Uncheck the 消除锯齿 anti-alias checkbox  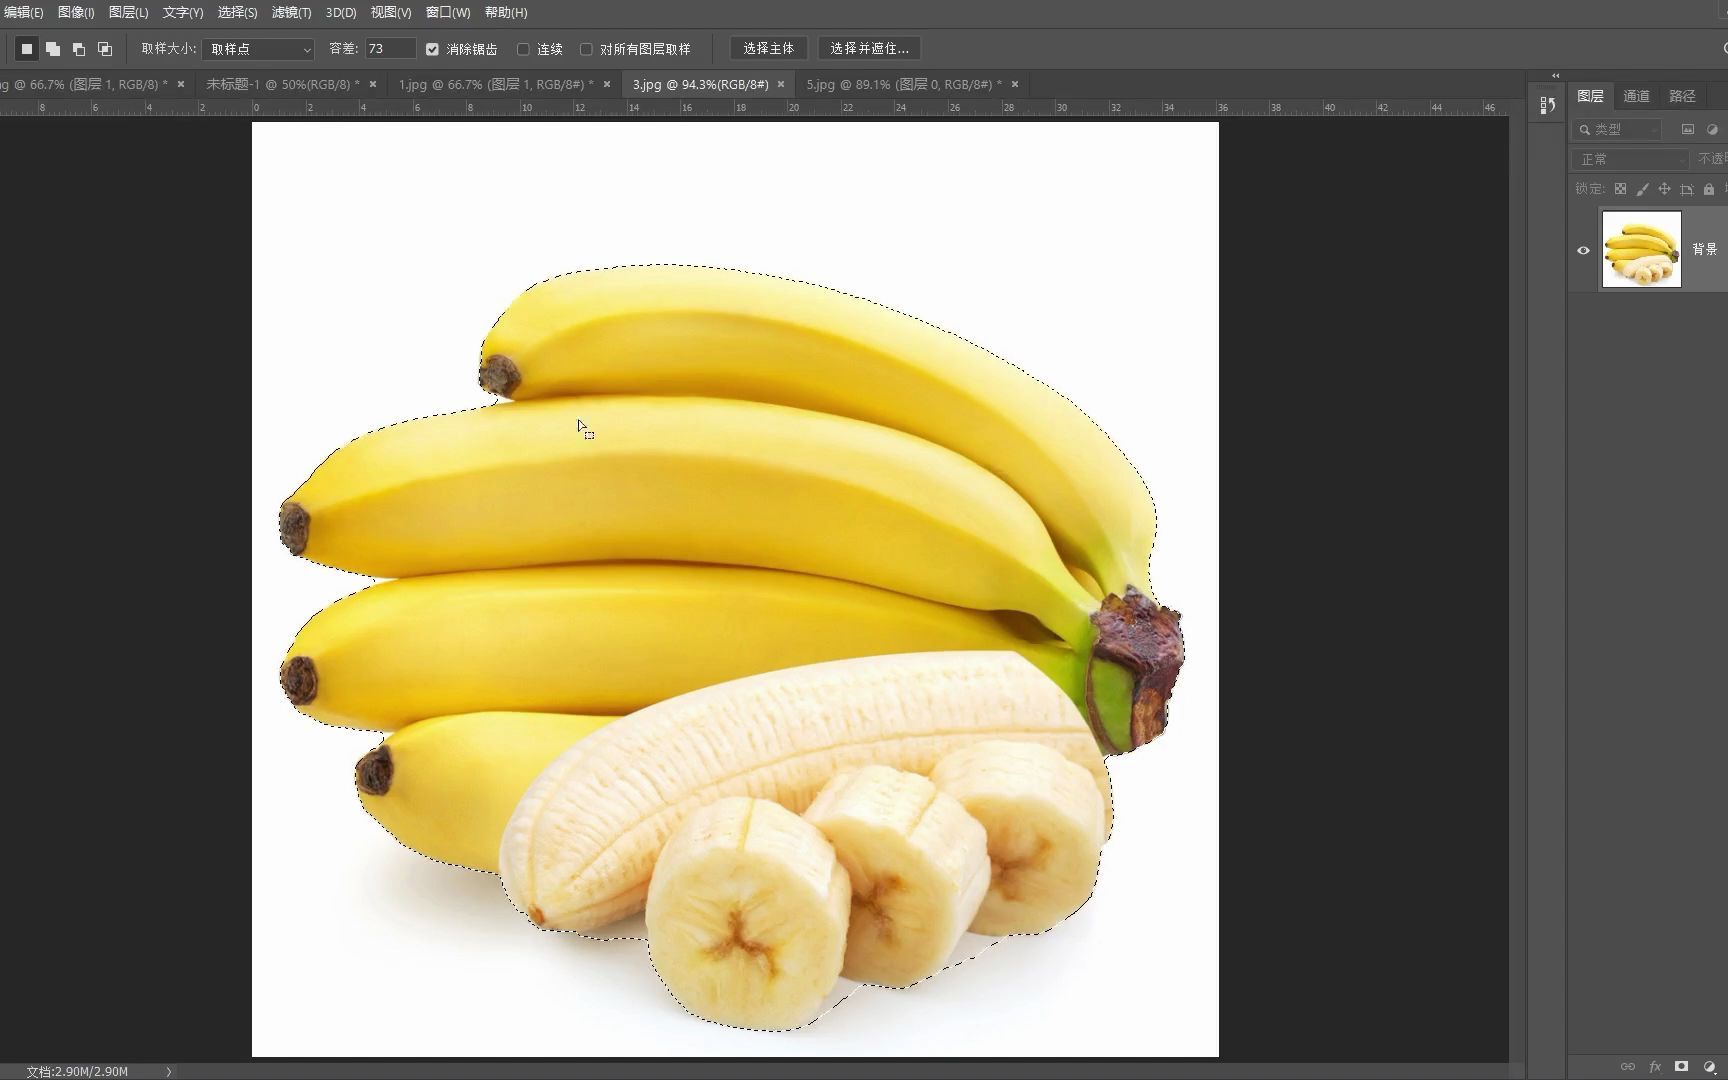[432, 48]
